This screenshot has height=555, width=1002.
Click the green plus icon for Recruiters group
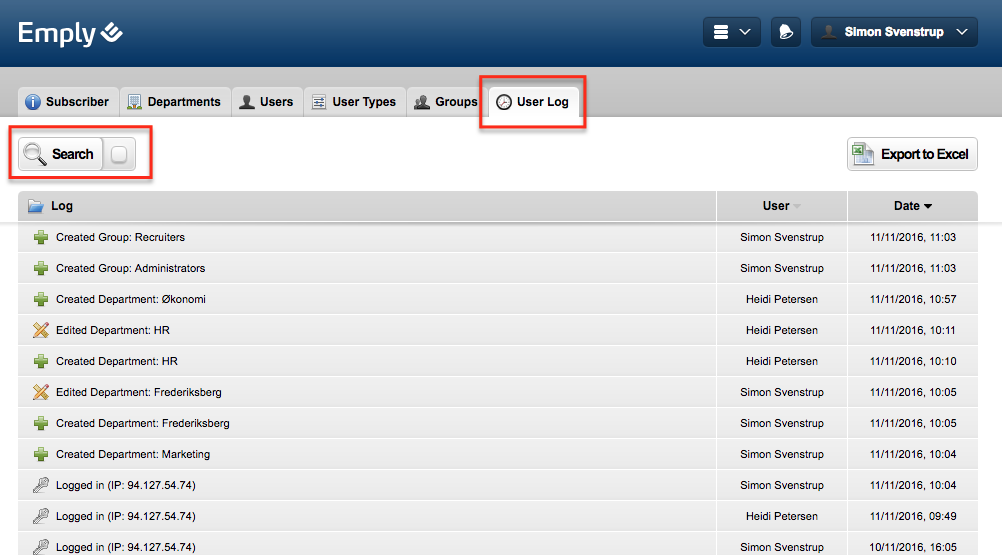(x=41, y=238)
